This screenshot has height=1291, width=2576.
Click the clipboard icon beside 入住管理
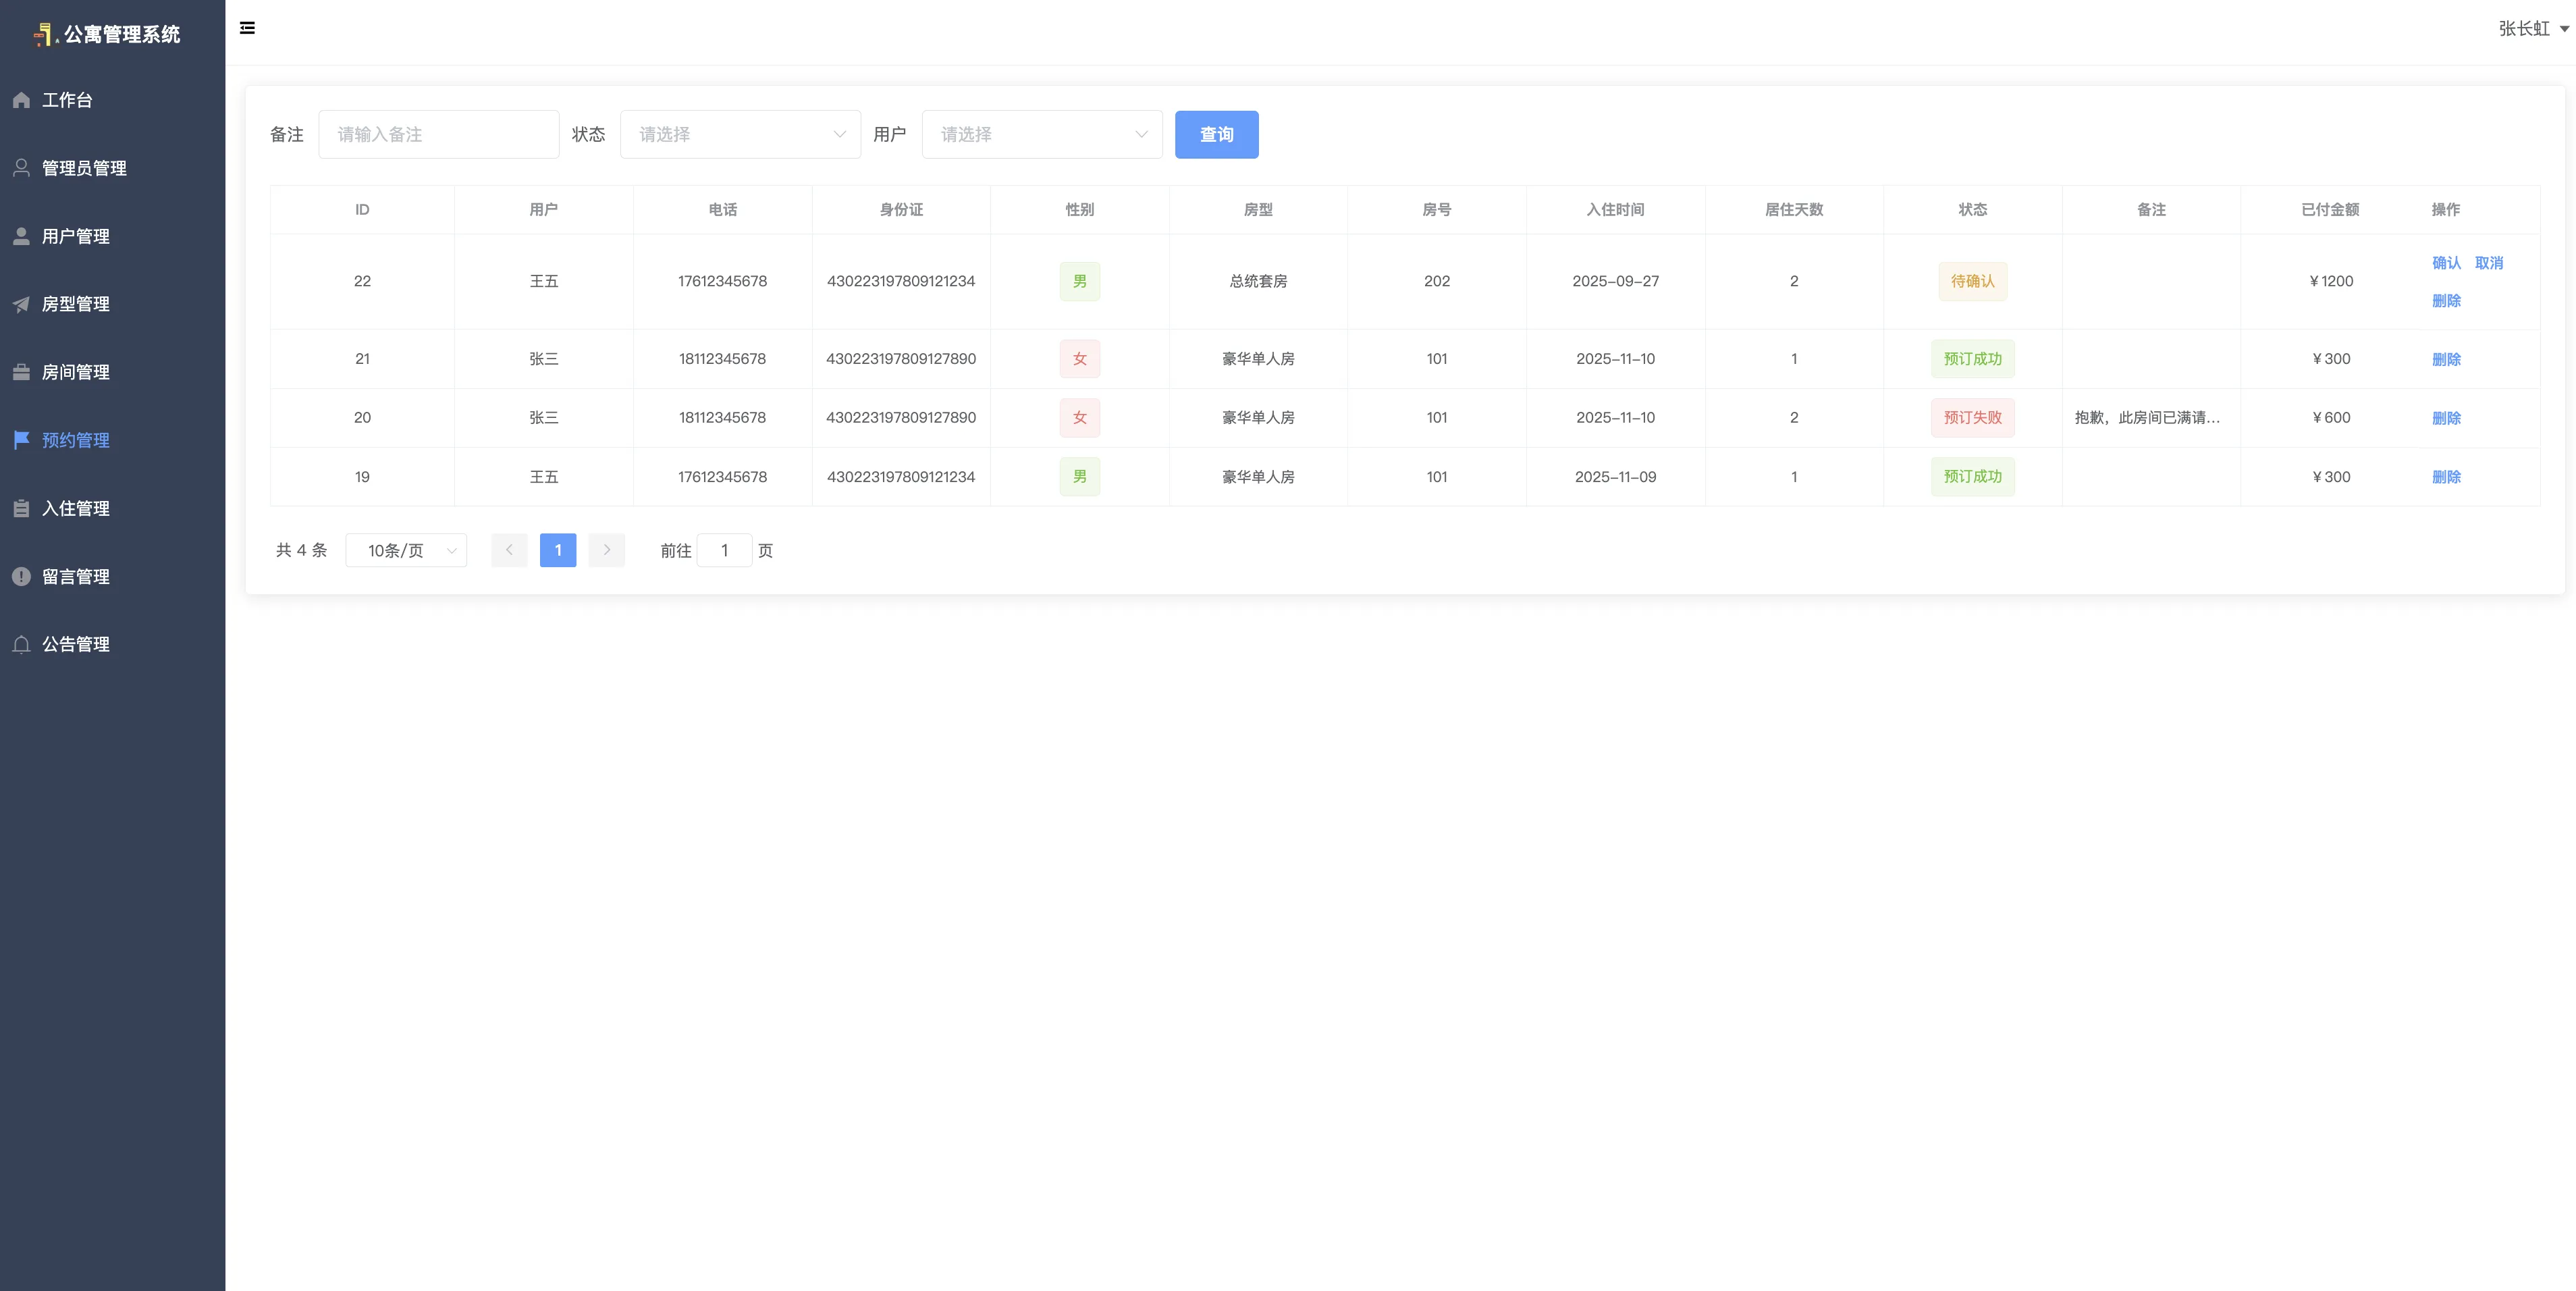21,508
